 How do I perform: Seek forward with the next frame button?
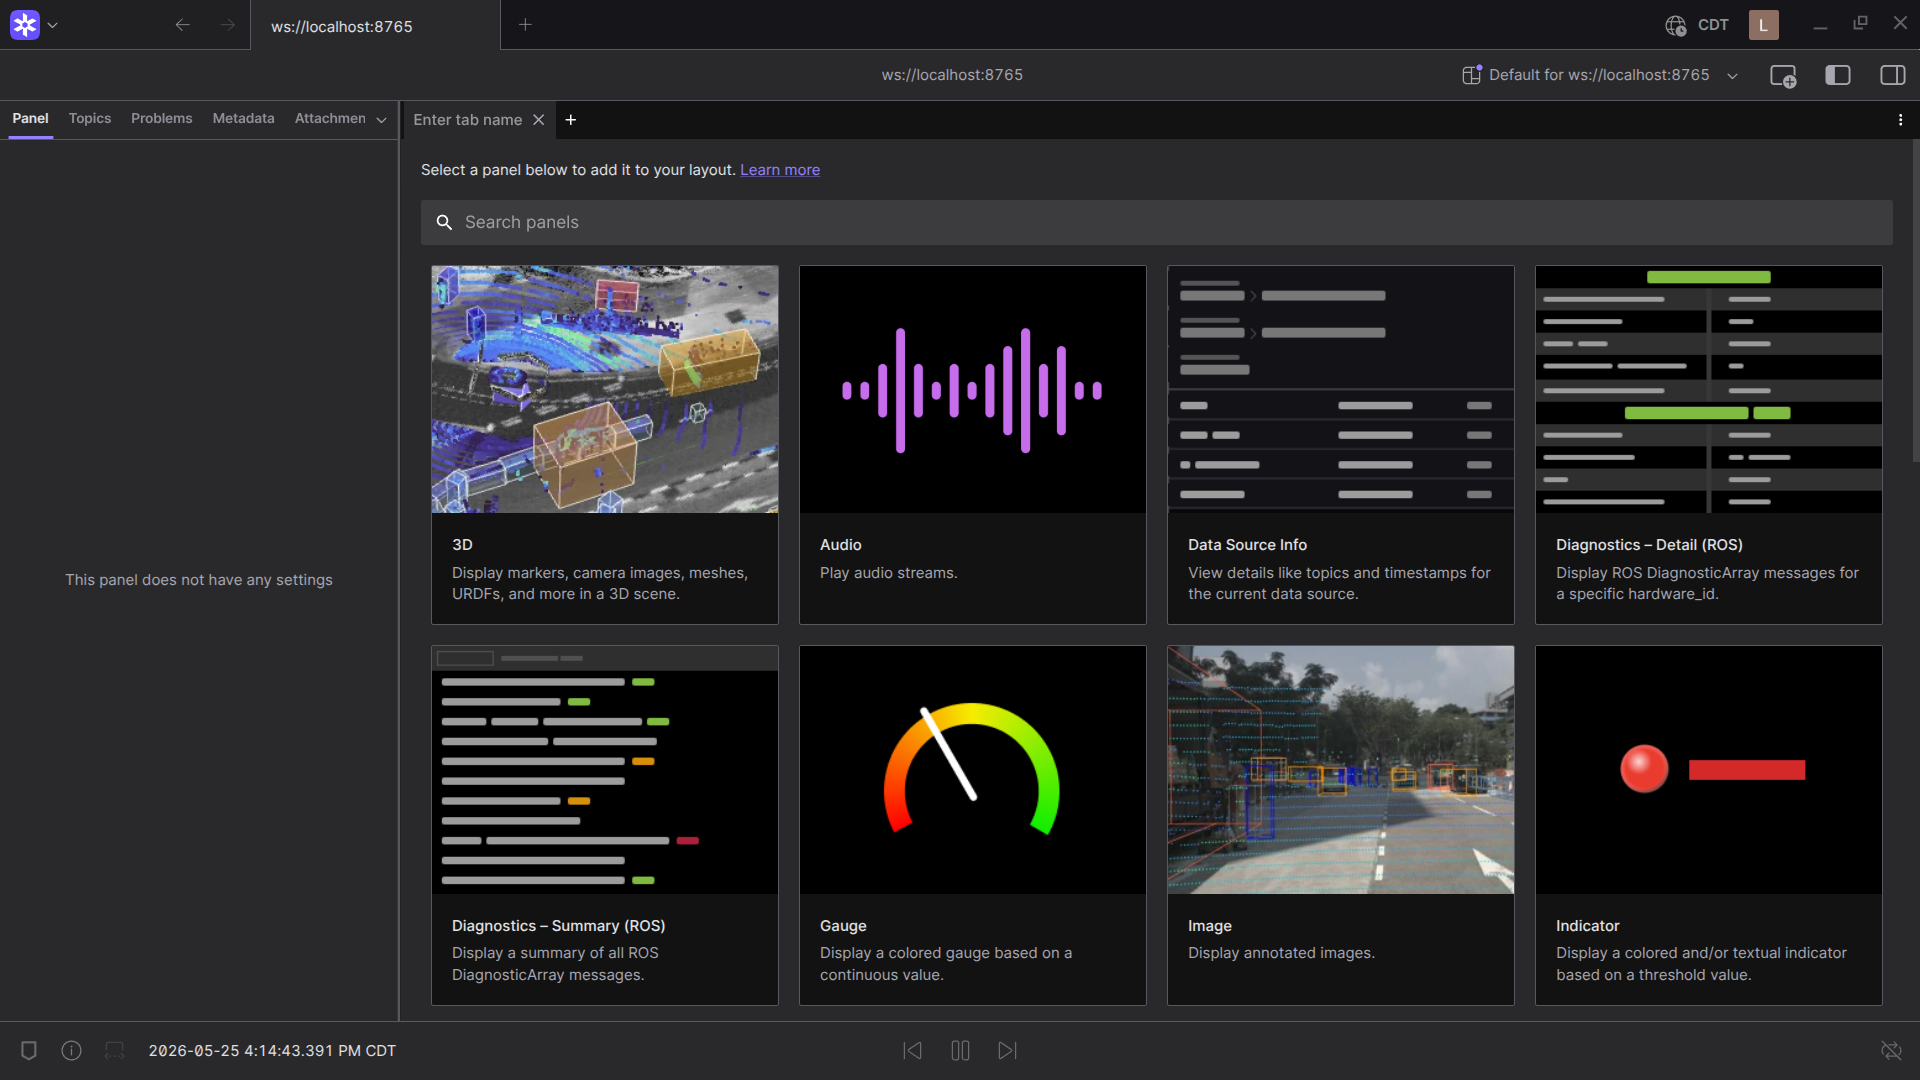pyautogui.click(x=1007, y=1050)
